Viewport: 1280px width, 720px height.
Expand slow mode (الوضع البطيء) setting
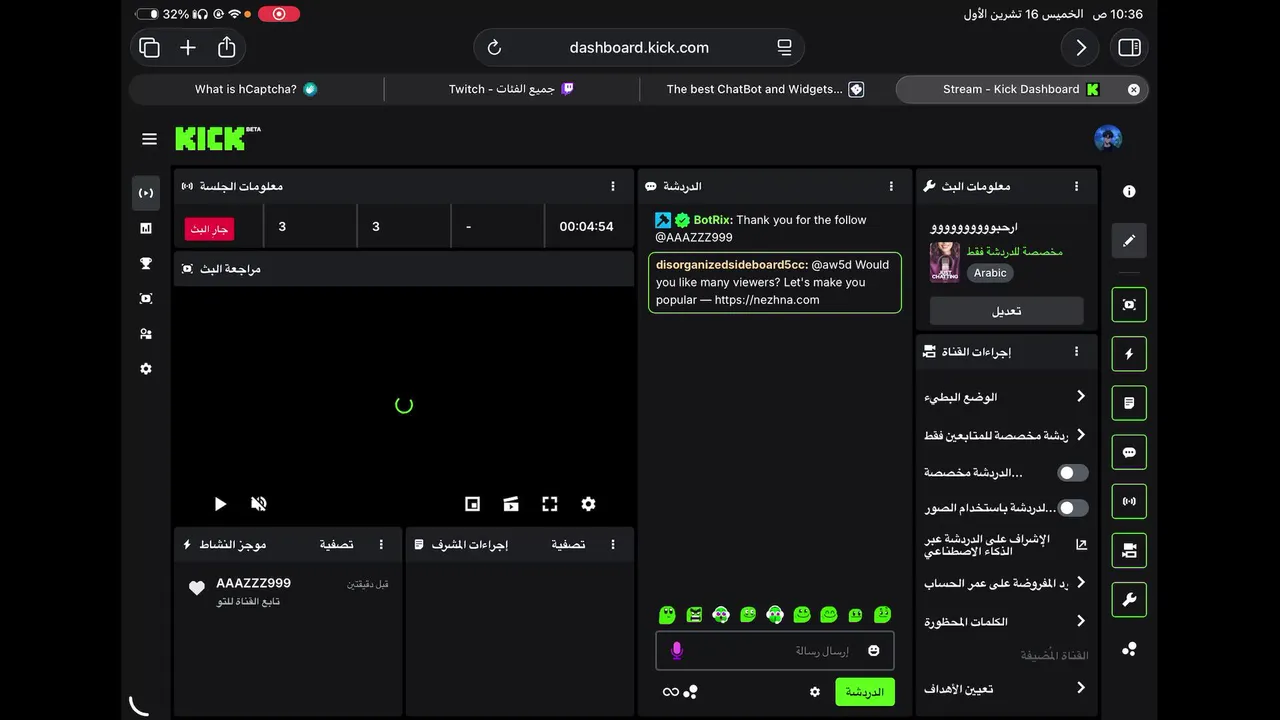tap(1005, 397)
